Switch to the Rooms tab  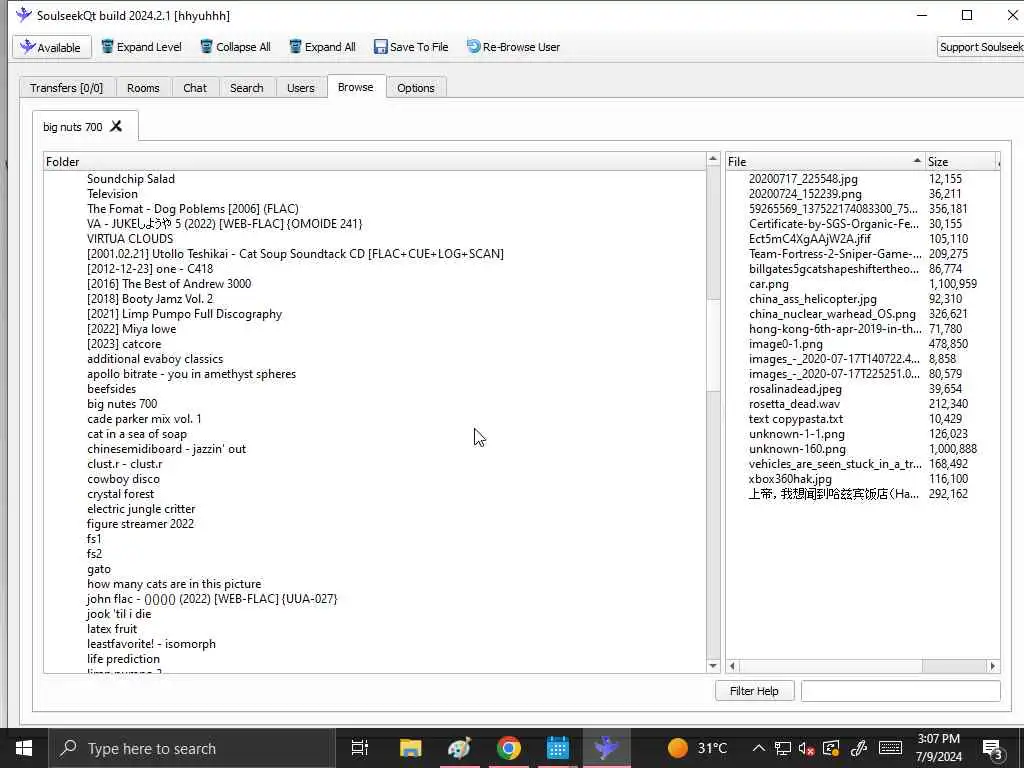143,88
